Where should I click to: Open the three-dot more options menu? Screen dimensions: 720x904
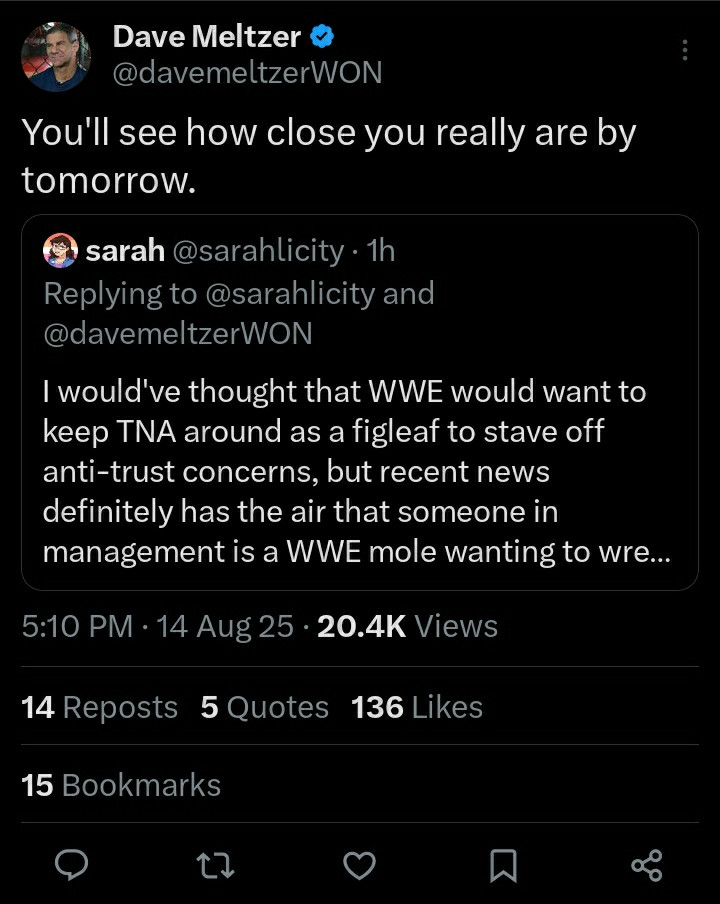click(685, 51)
